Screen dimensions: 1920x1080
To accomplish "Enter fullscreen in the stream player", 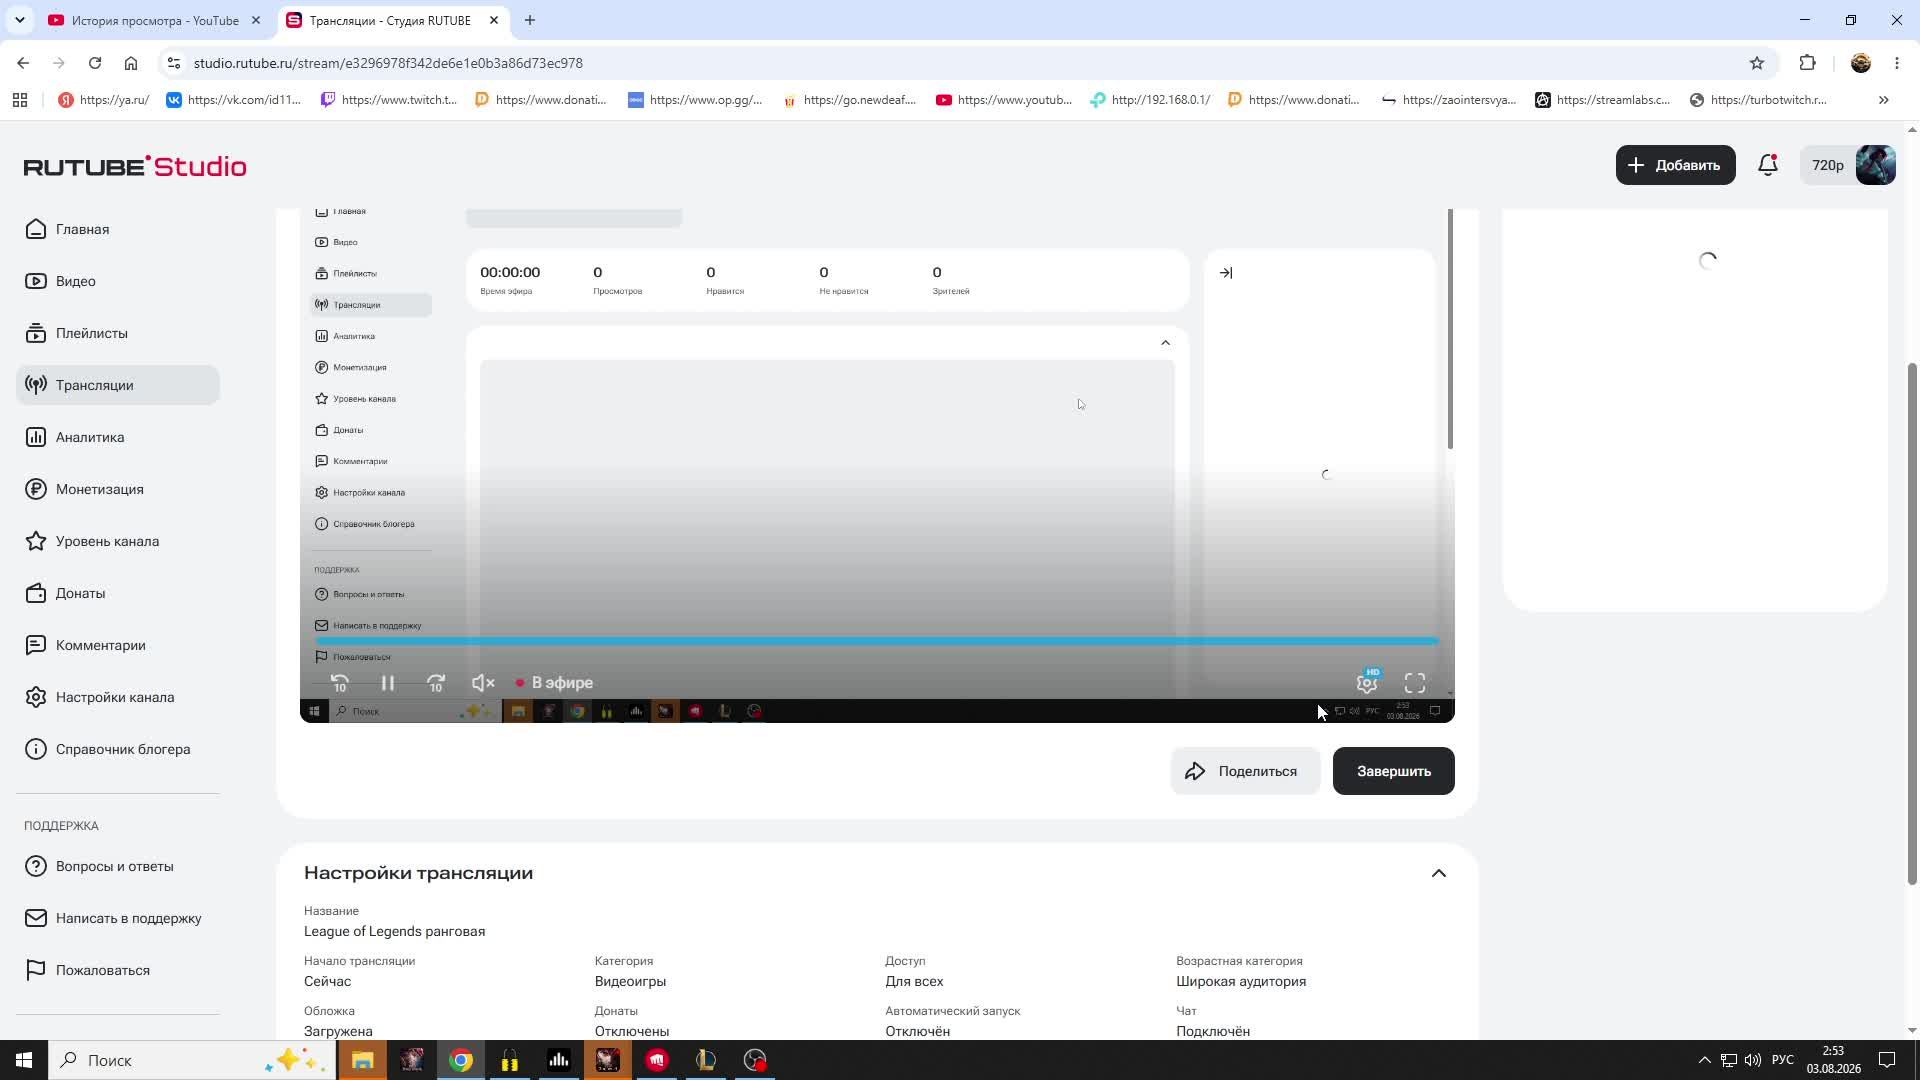I will pyautogui.click(x=1415, y=683).
